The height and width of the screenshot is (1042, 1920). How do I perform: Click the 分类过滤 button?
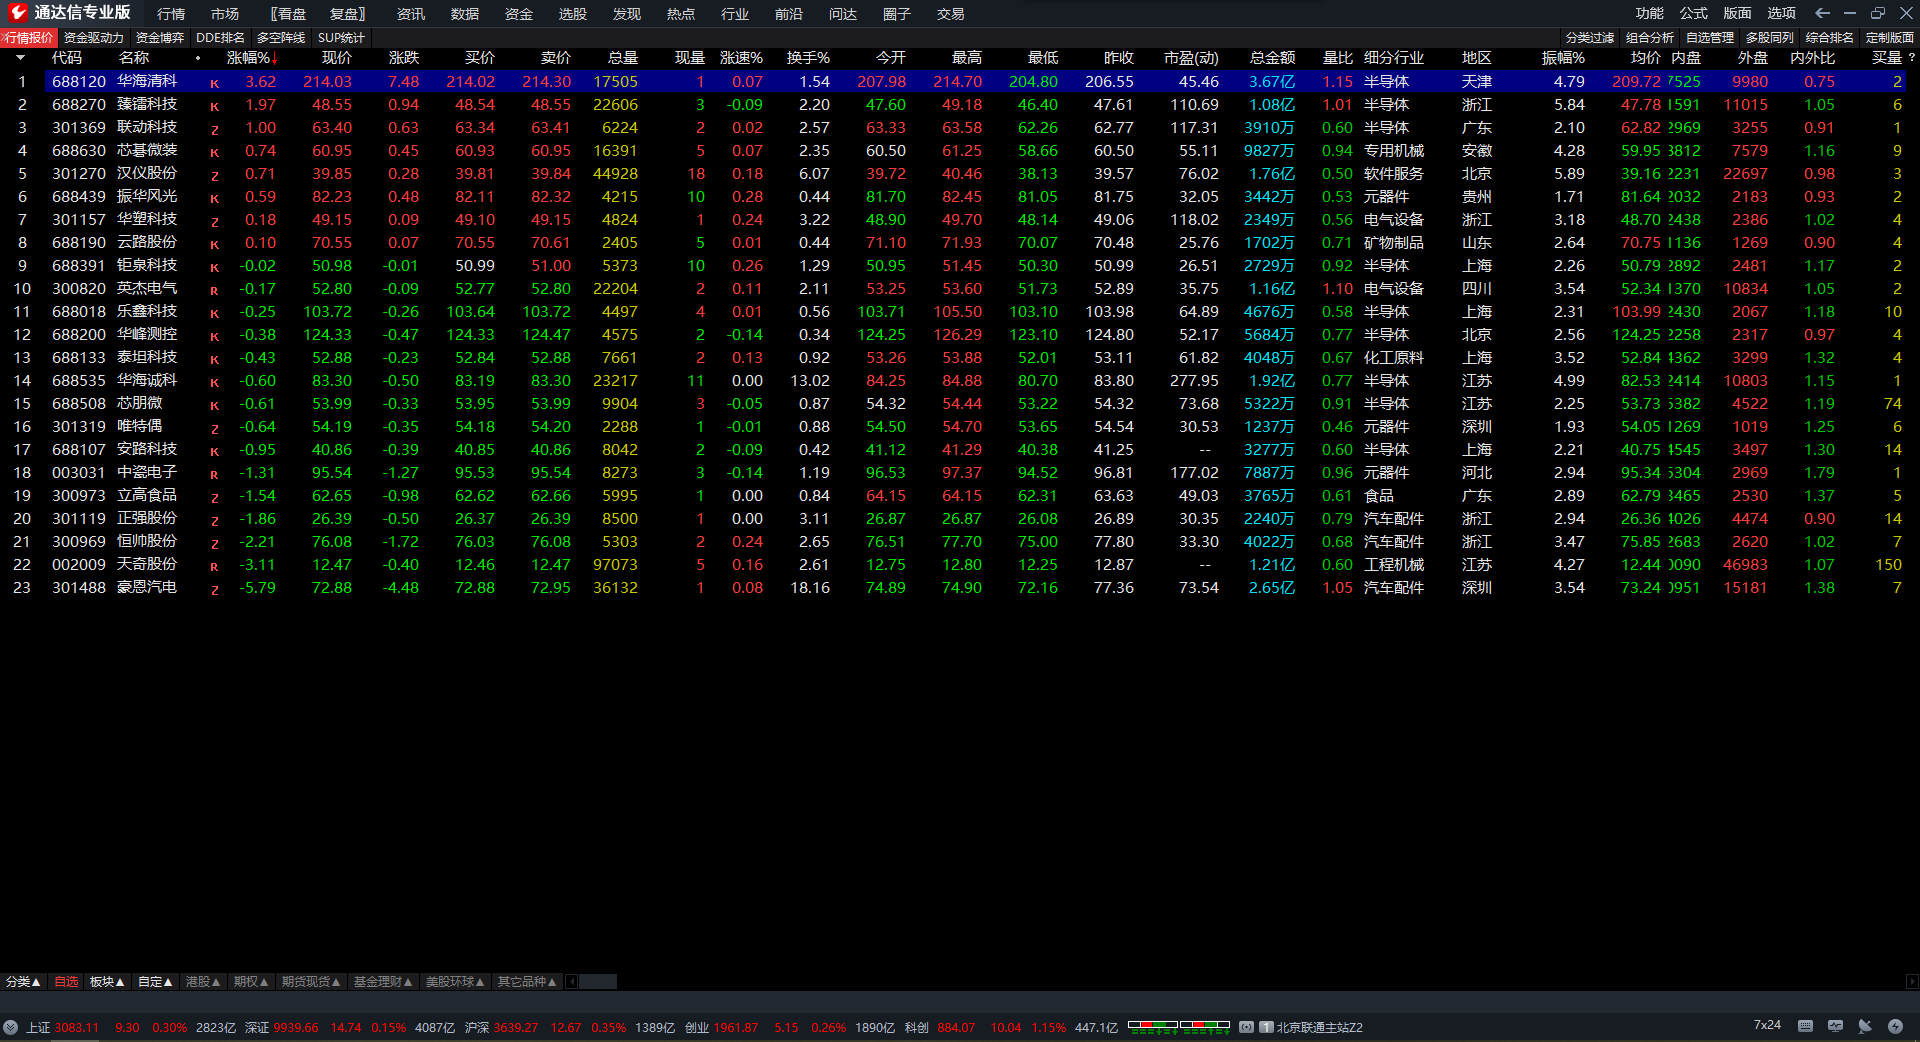pos(1590,38)
